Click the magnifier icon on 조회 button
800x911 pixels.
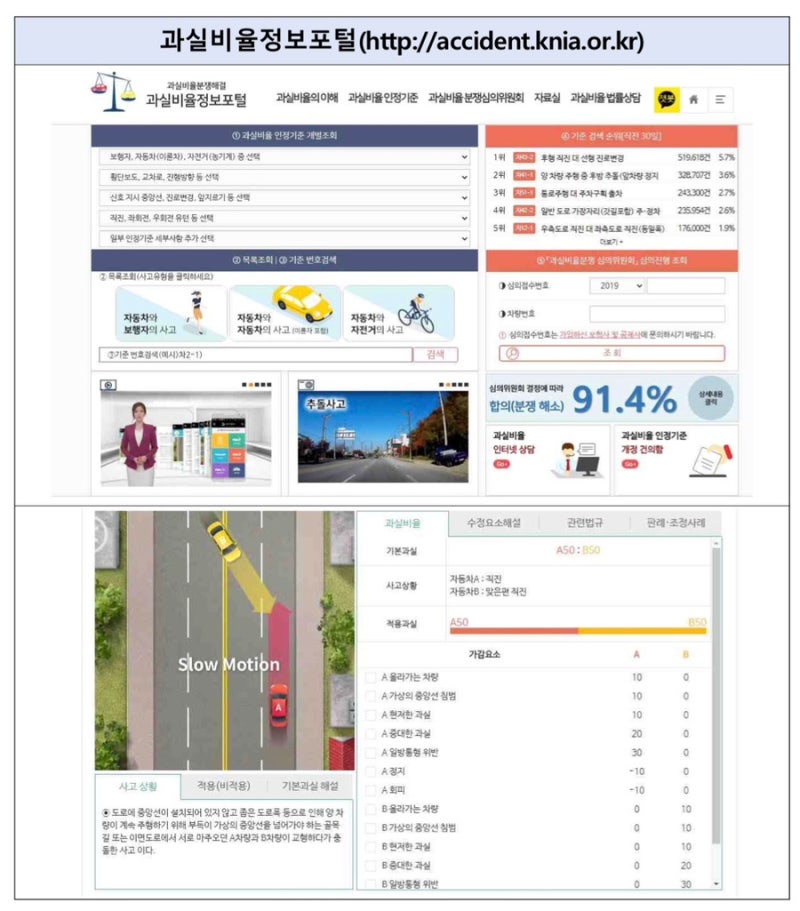512,353
